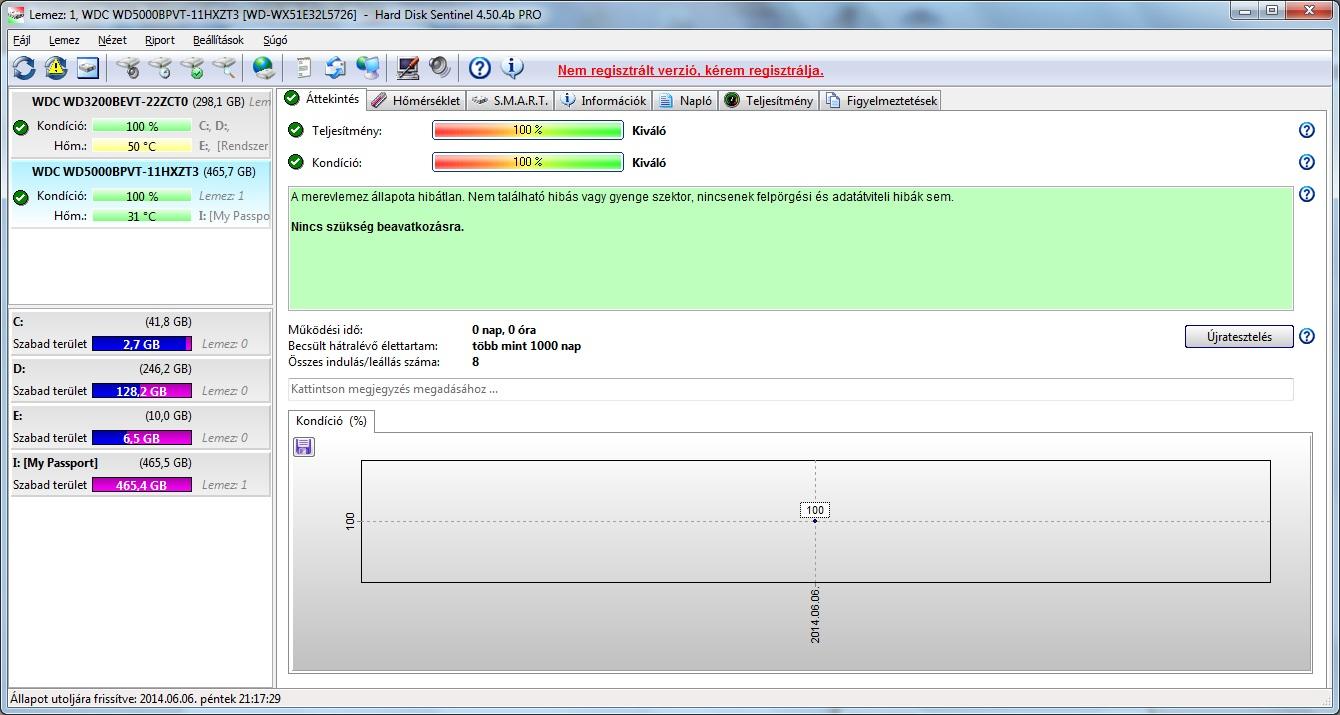
Task: Click green check icon beside Teljesítmény label
Action: pyautogui.click(x=295, y=130)
